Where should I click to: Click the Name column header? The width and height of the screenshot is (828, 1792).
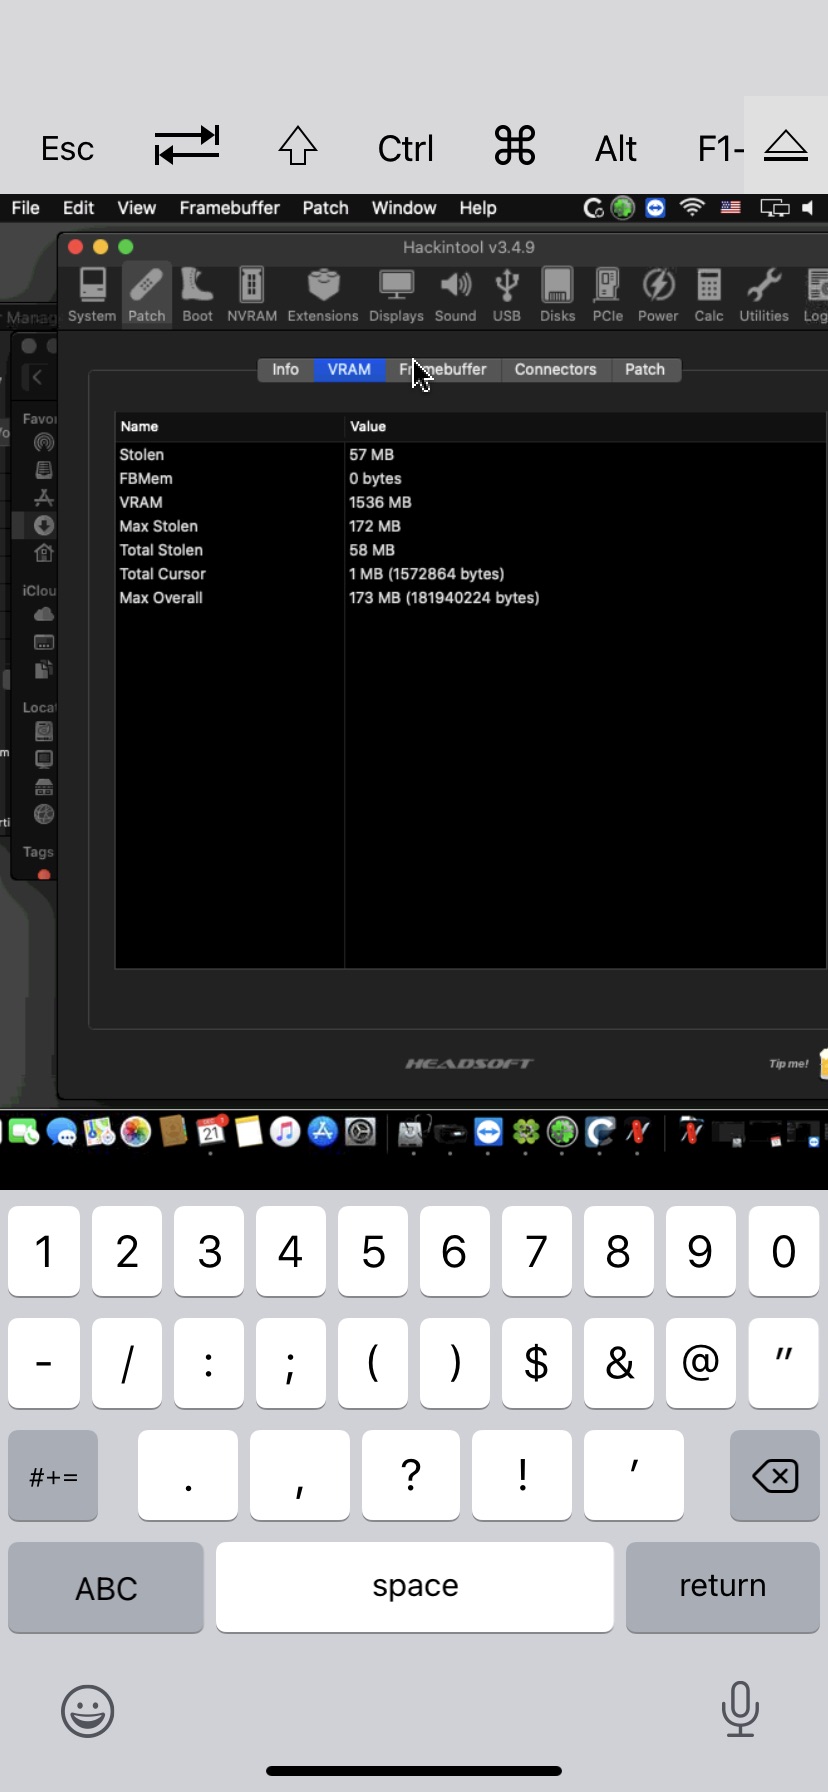(x=229, y=426)
